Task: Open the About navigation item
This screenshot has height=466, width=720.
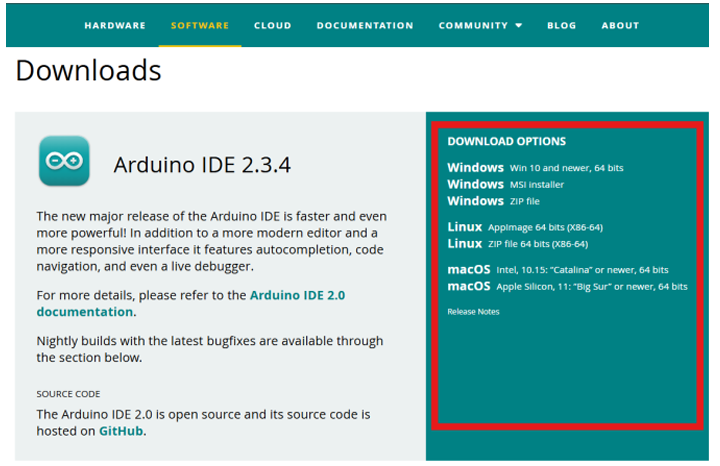Action: (x=620, y=26)
